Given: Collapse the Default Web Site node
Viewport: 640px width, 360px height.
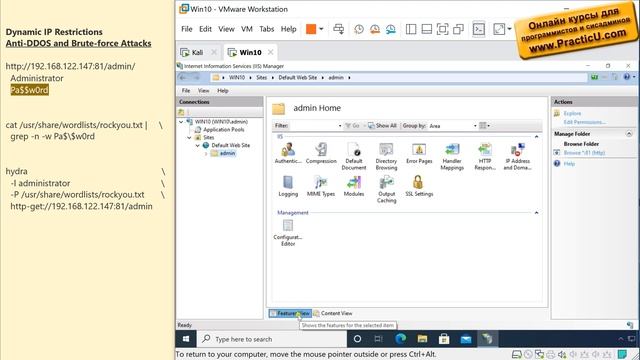Looking at the screenshot, I should [198, 145].
